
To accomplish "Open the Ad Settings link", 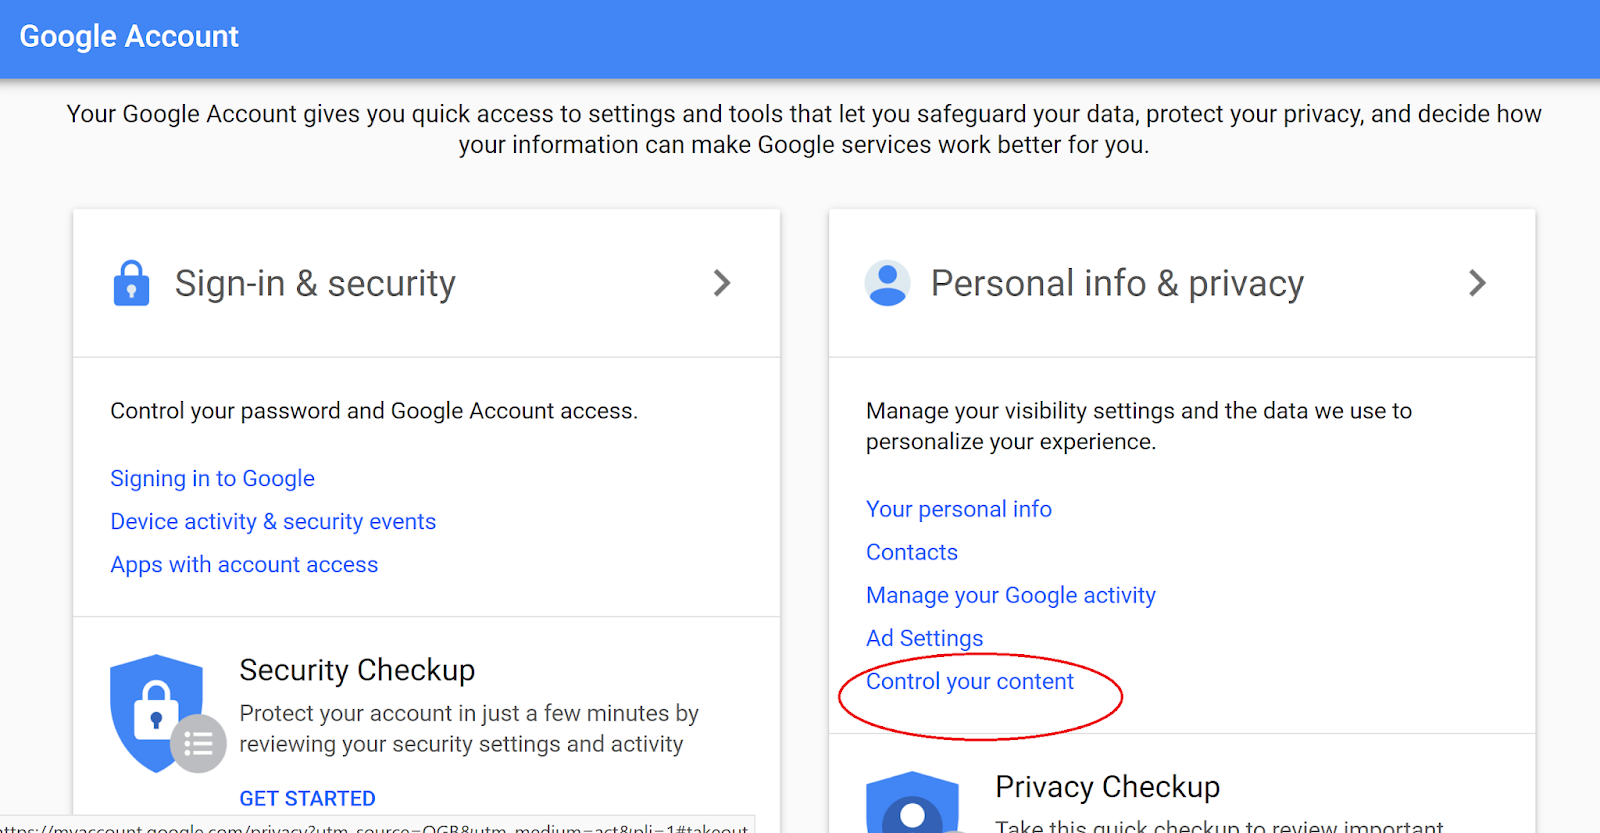I will (x=924, y=639).
